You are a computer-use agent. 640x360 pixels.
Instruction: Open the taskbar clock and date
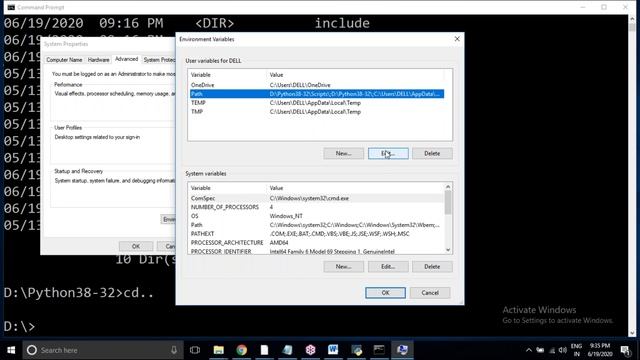pyautogui.click(x=600, y=350)
